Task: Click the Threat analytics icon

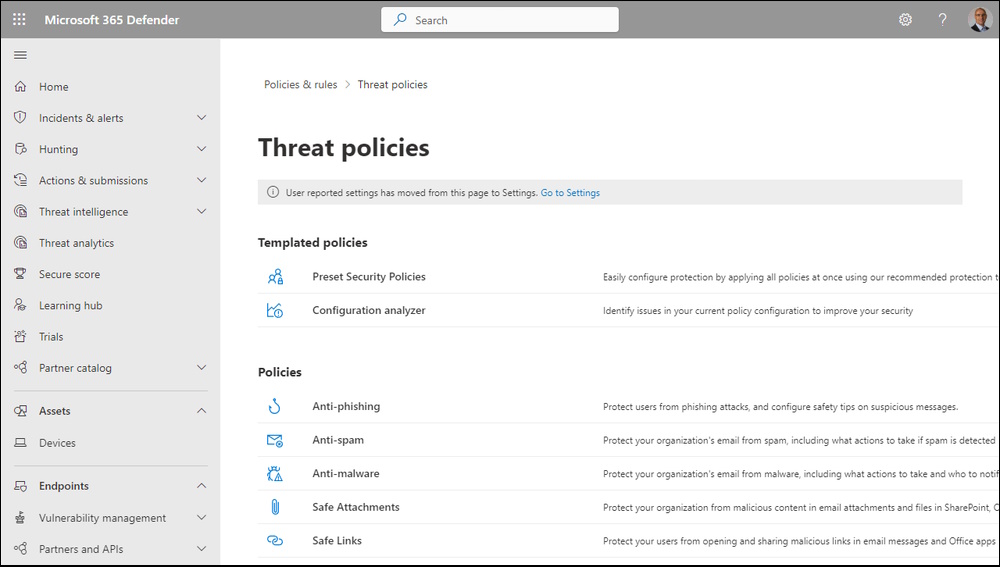Action: click(20, 242)
